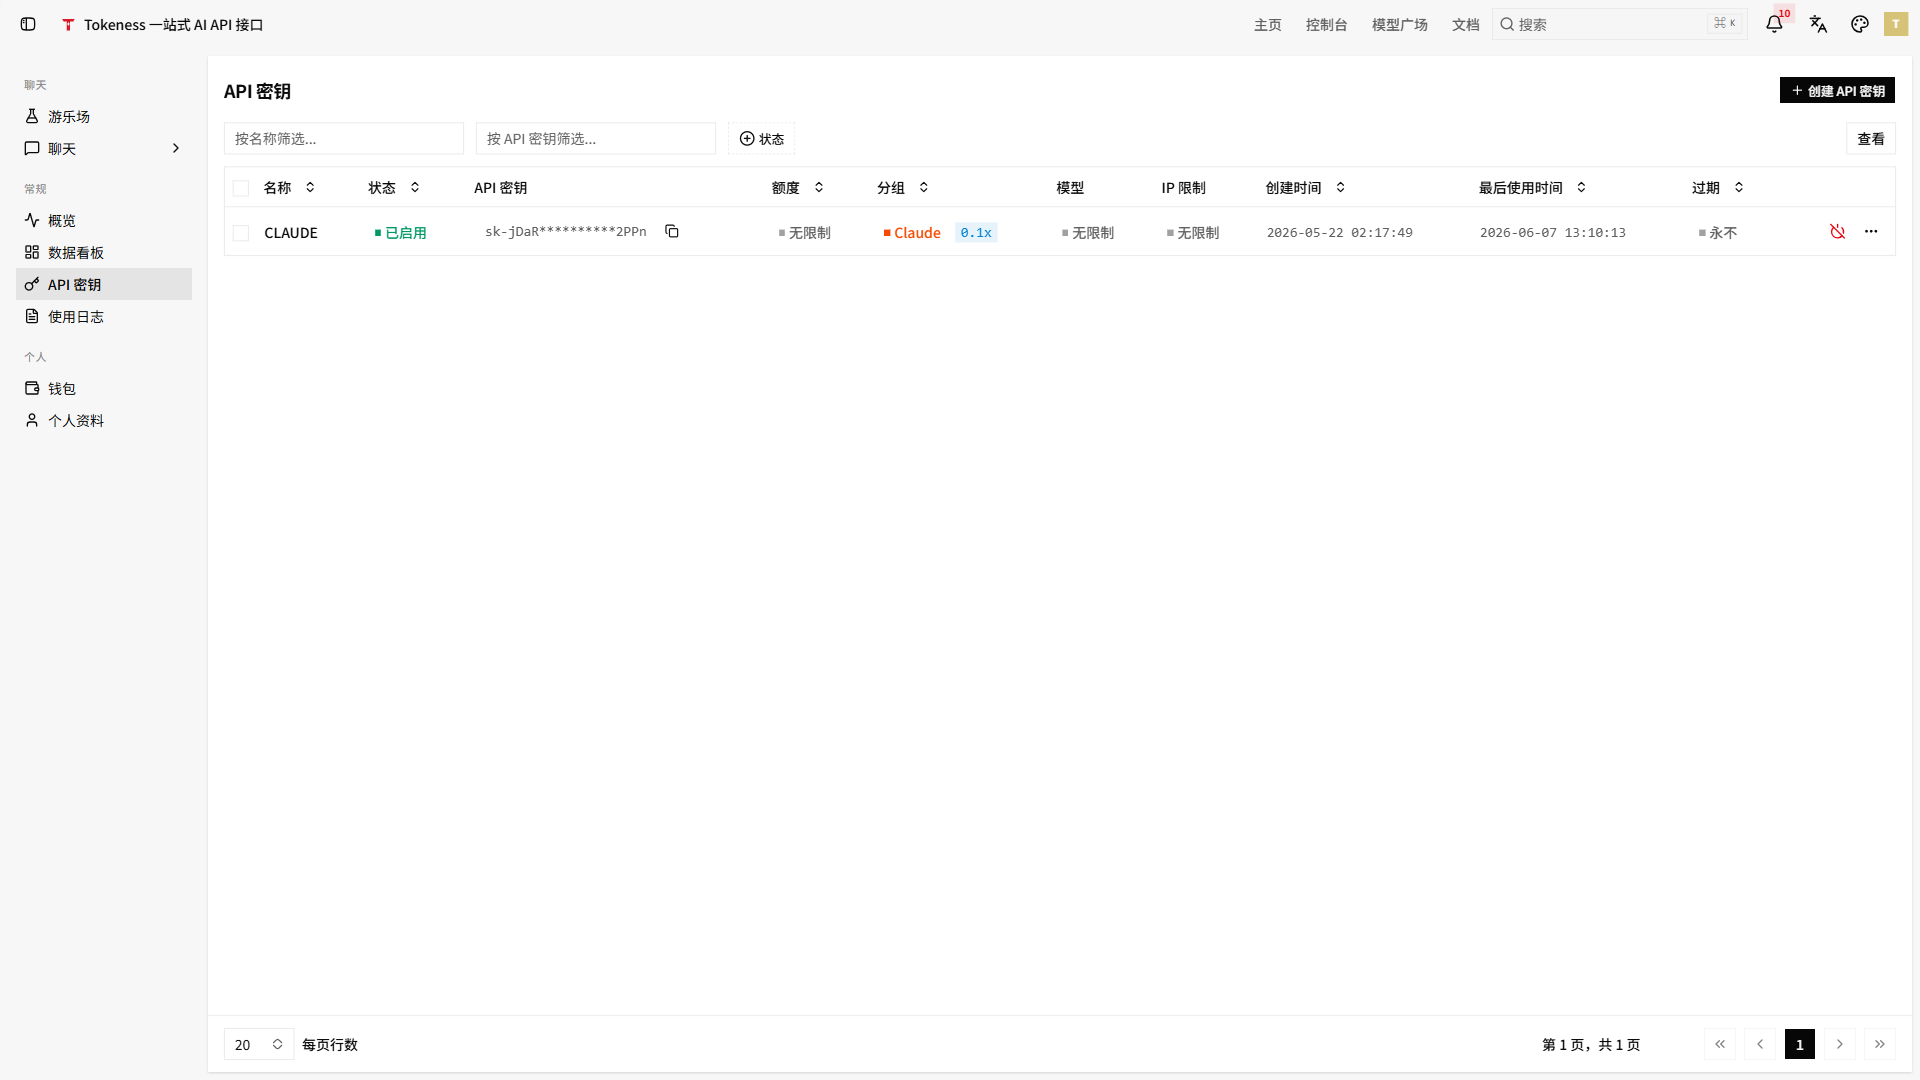Sort by 最后使用时间 column
1920x1080 pixels.
[1532, 188]
